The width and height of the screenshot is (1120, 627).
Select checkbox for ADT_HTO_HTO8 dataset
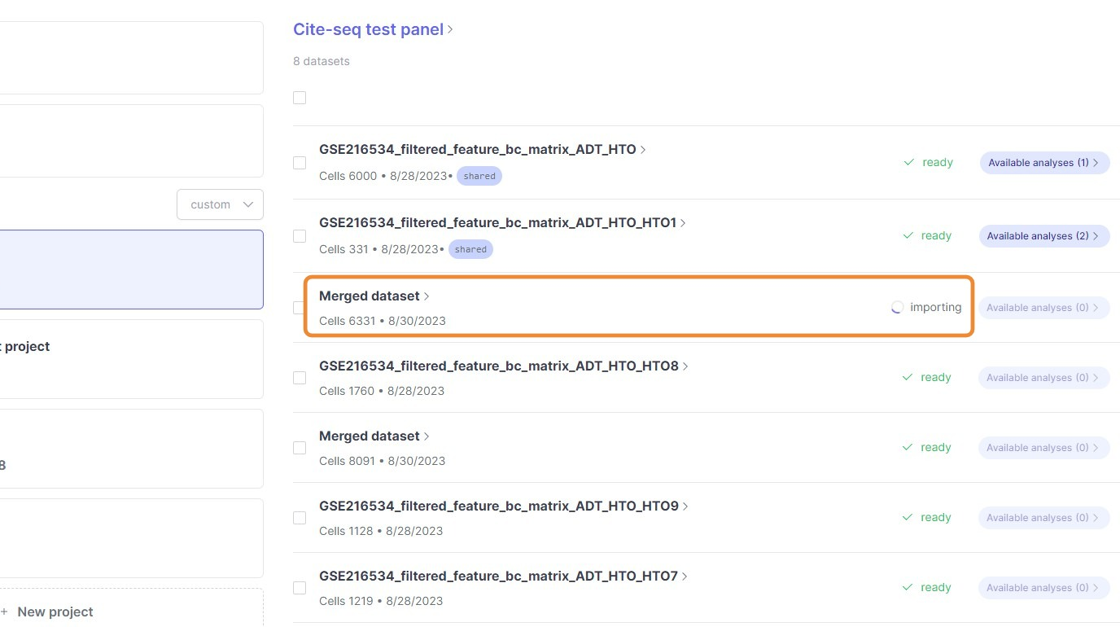point(300,378)
